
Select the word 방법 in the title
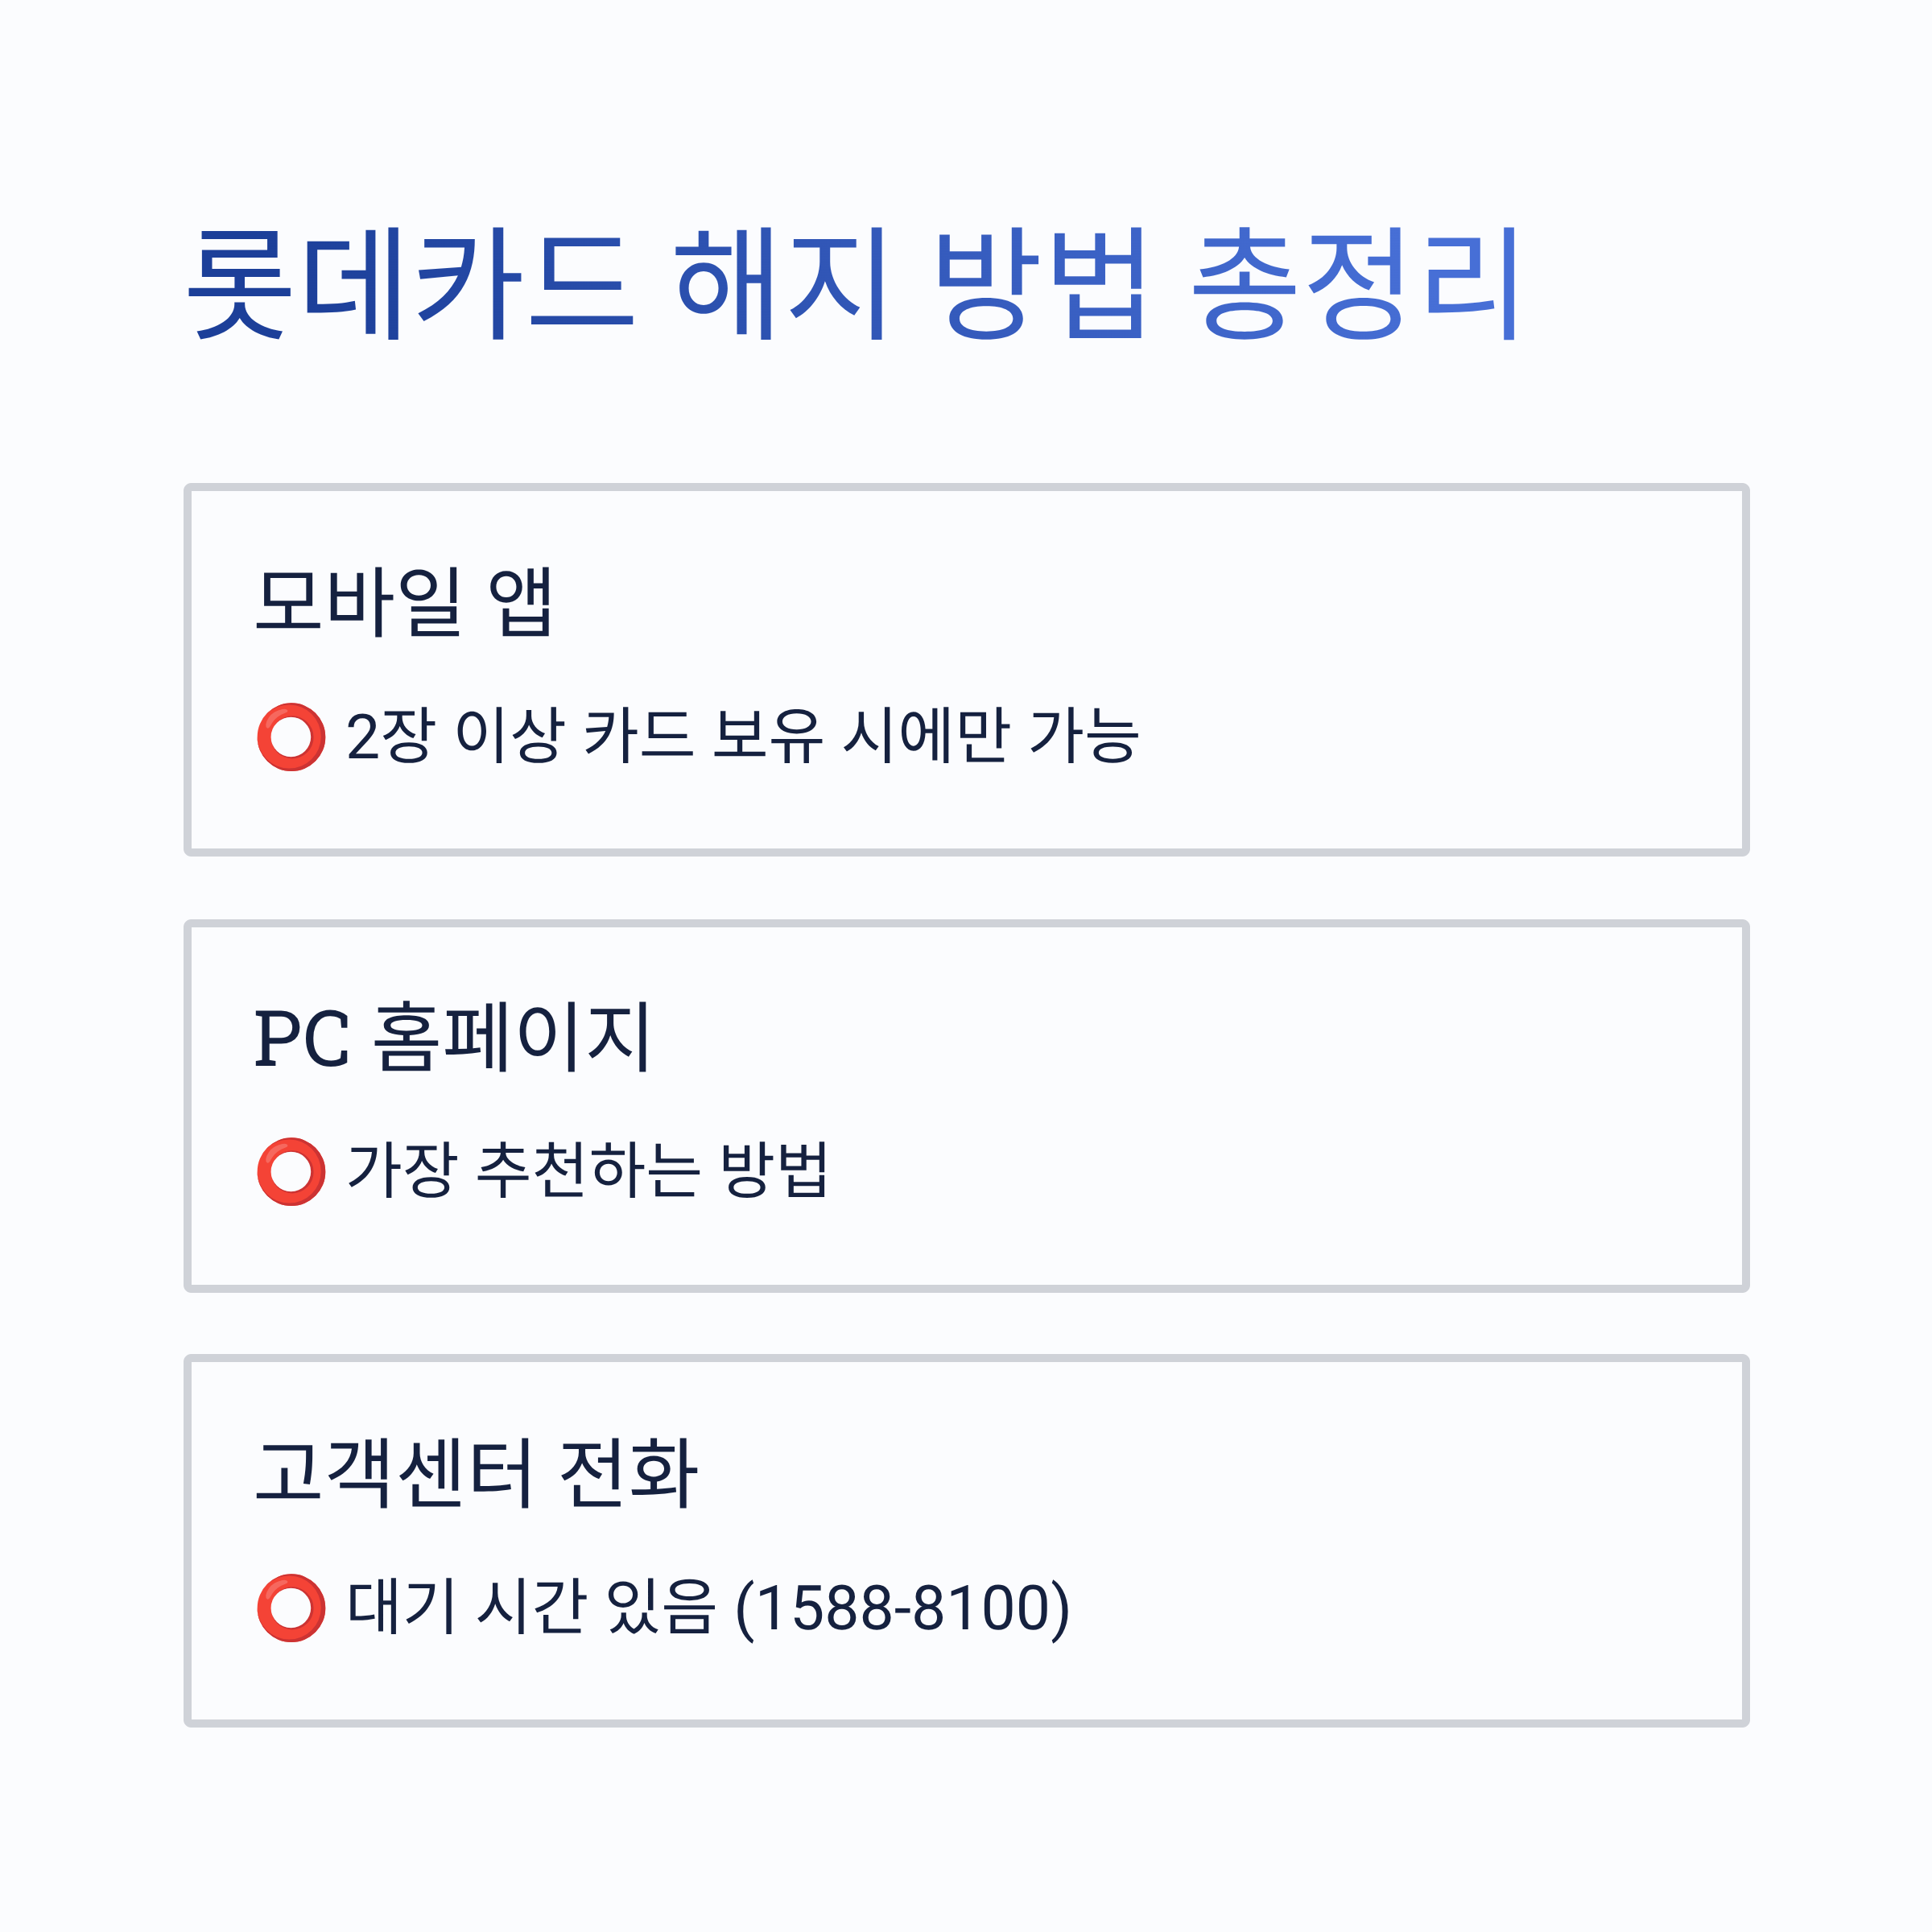[x=1041, y=283]
